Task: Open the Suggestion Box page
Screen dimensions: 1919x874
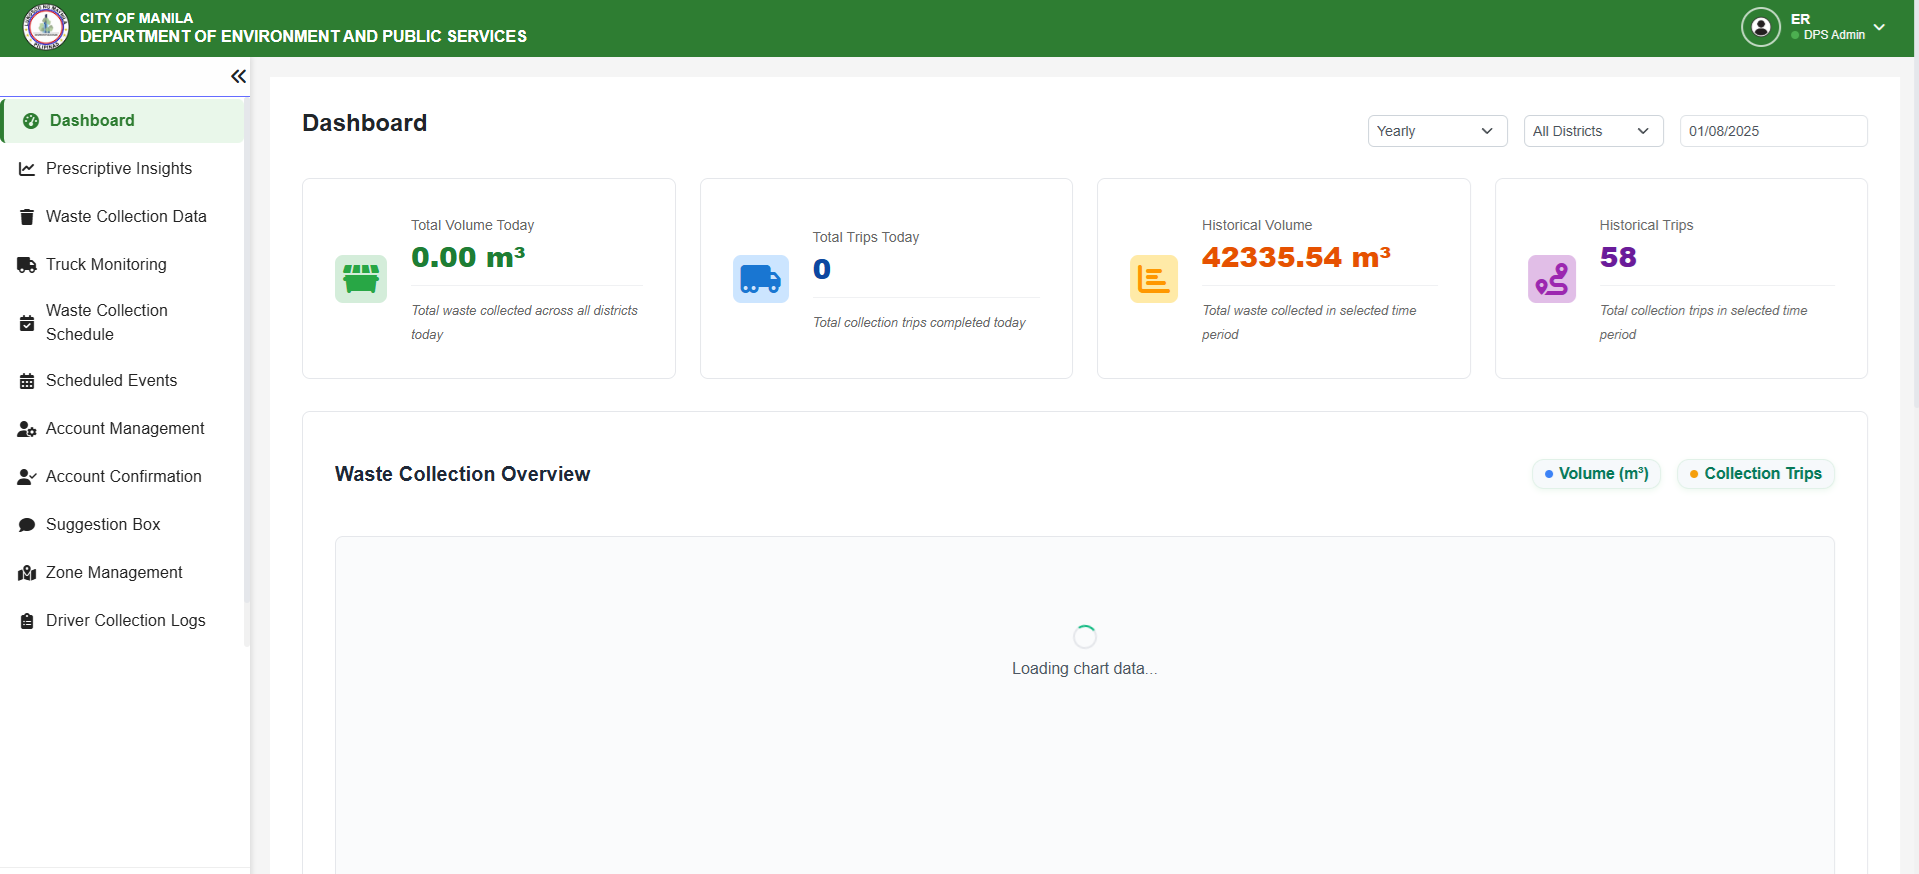Action: pyautogui.click(x=123, y=525)
